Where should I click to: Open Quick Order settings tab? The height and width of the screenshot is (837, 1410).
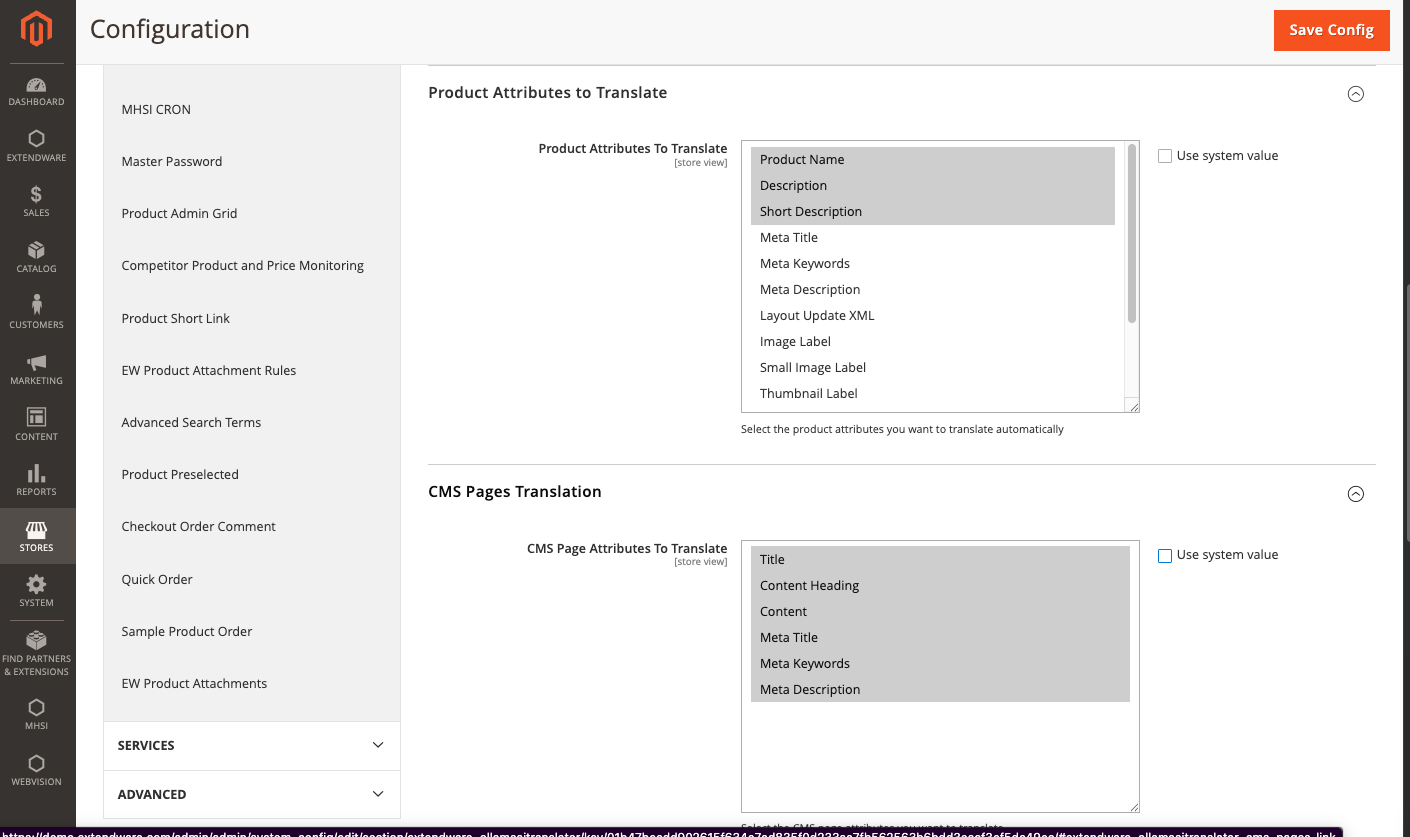157,579
